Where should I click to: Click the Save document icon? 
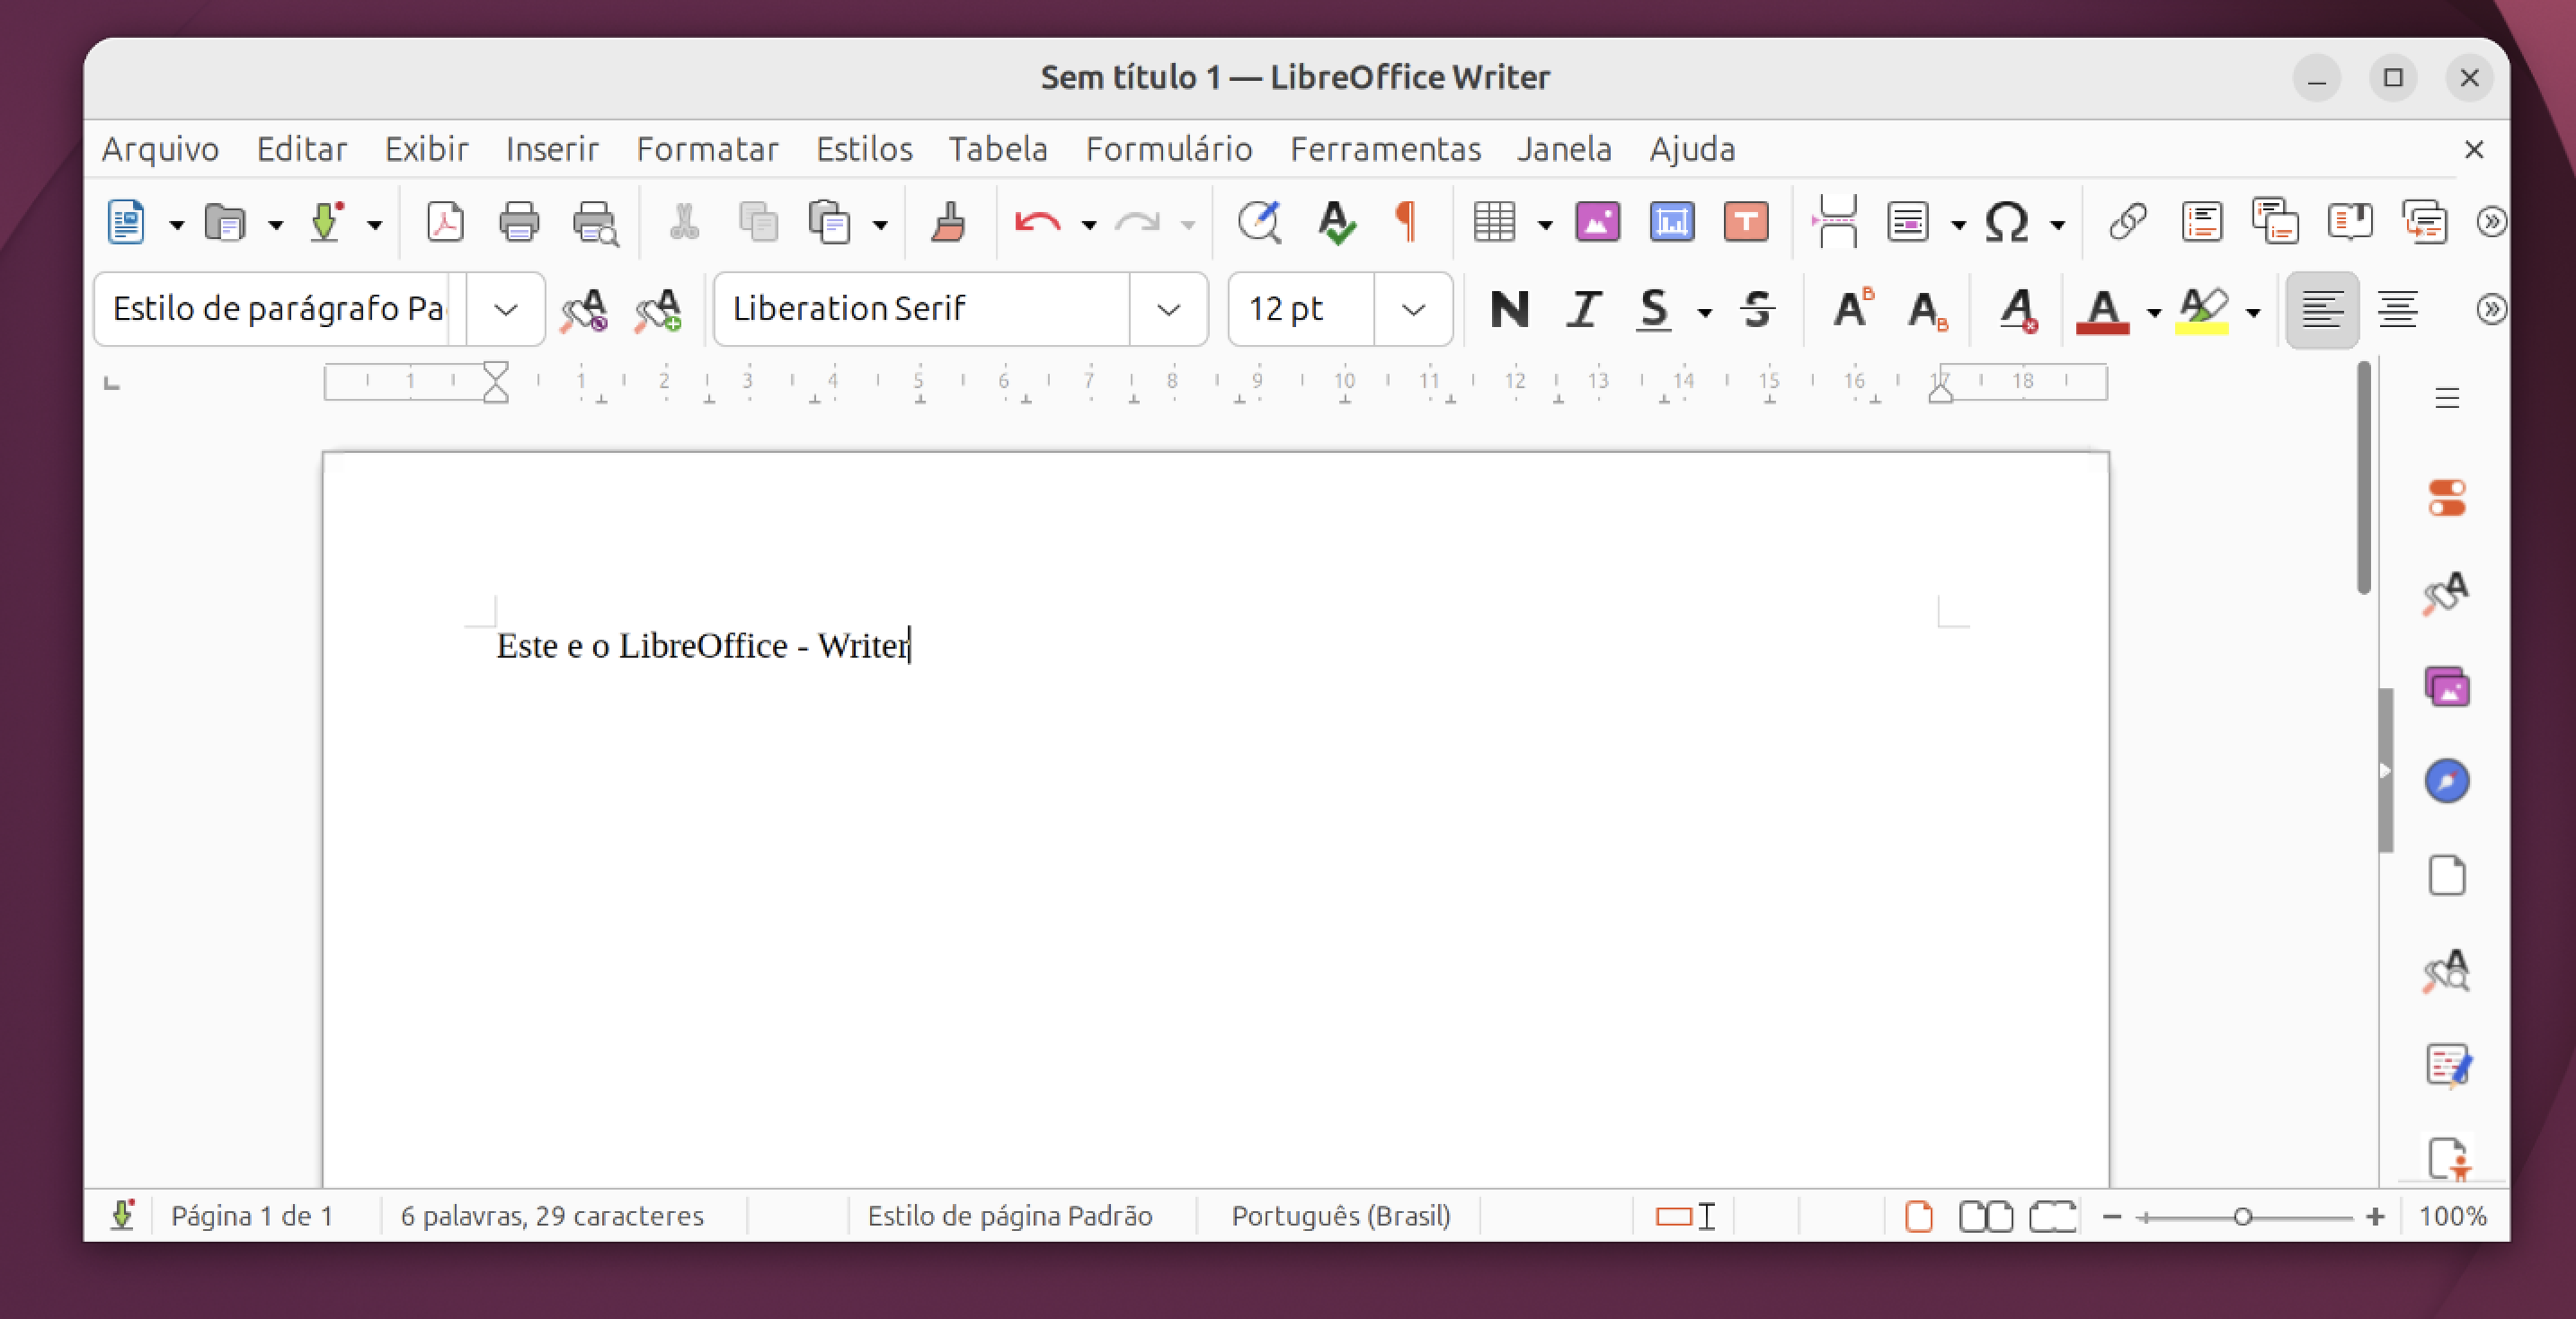[326, 222]
